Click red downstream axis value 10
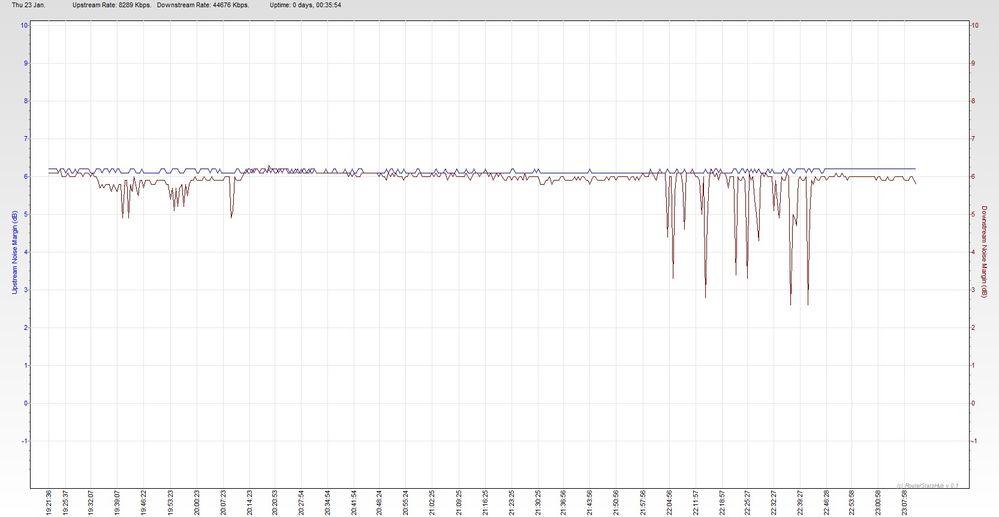This screenshot has width=999, height=517. 974,25
